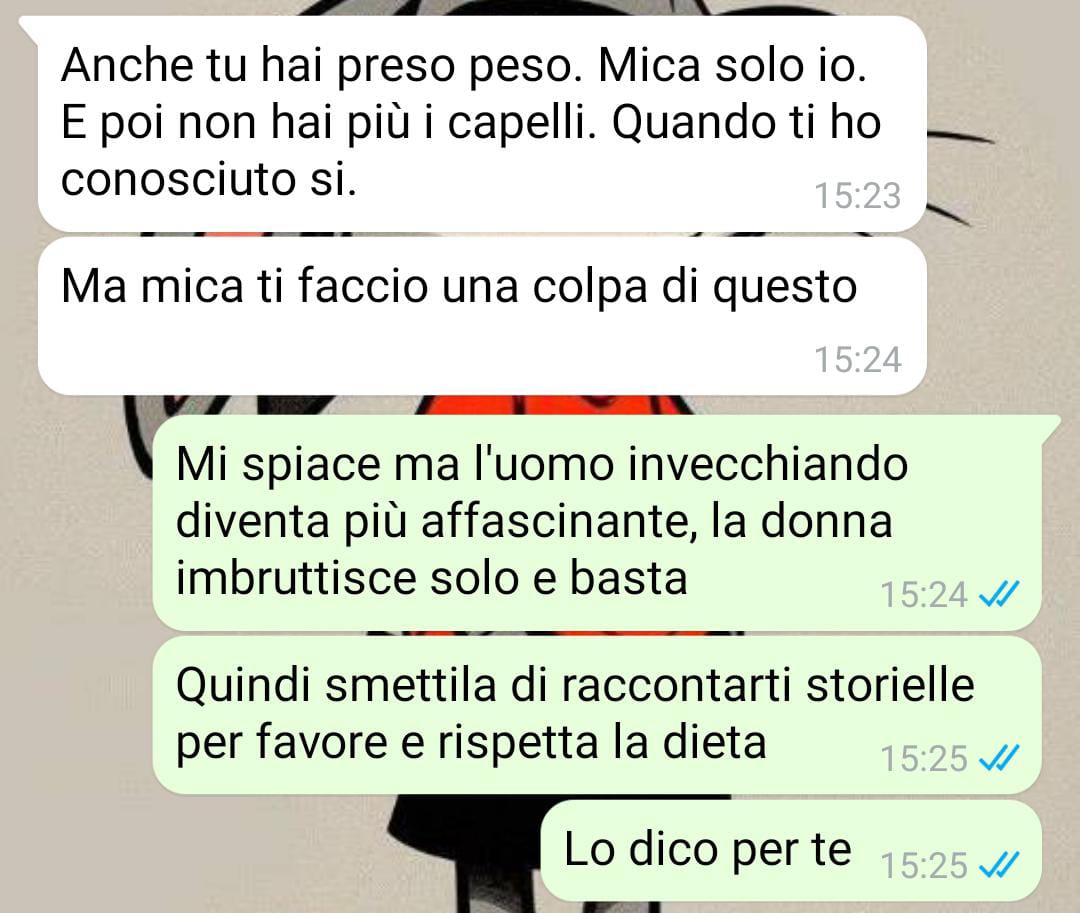Viewport: 1080px width, 913px height.
Task: Tap the green bubble about 'l'uomo invecchiando'
Action: pos(596,523)
